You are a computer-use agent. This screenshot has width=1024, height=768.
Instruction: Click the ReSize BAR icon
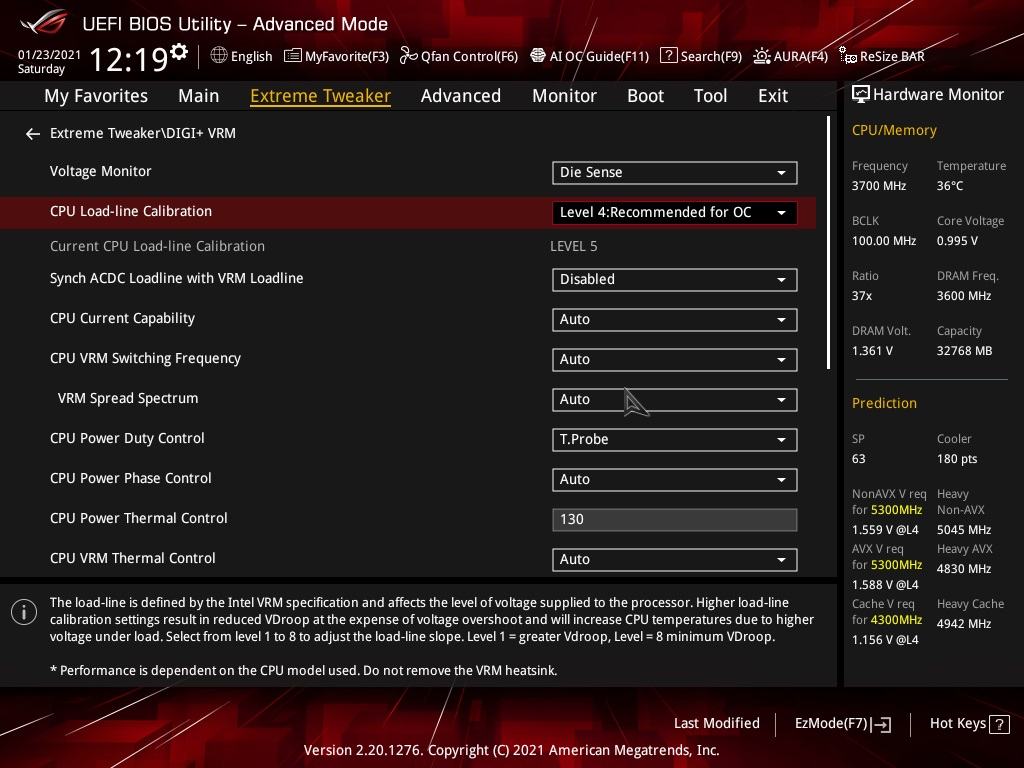click(x=848, y=56)
